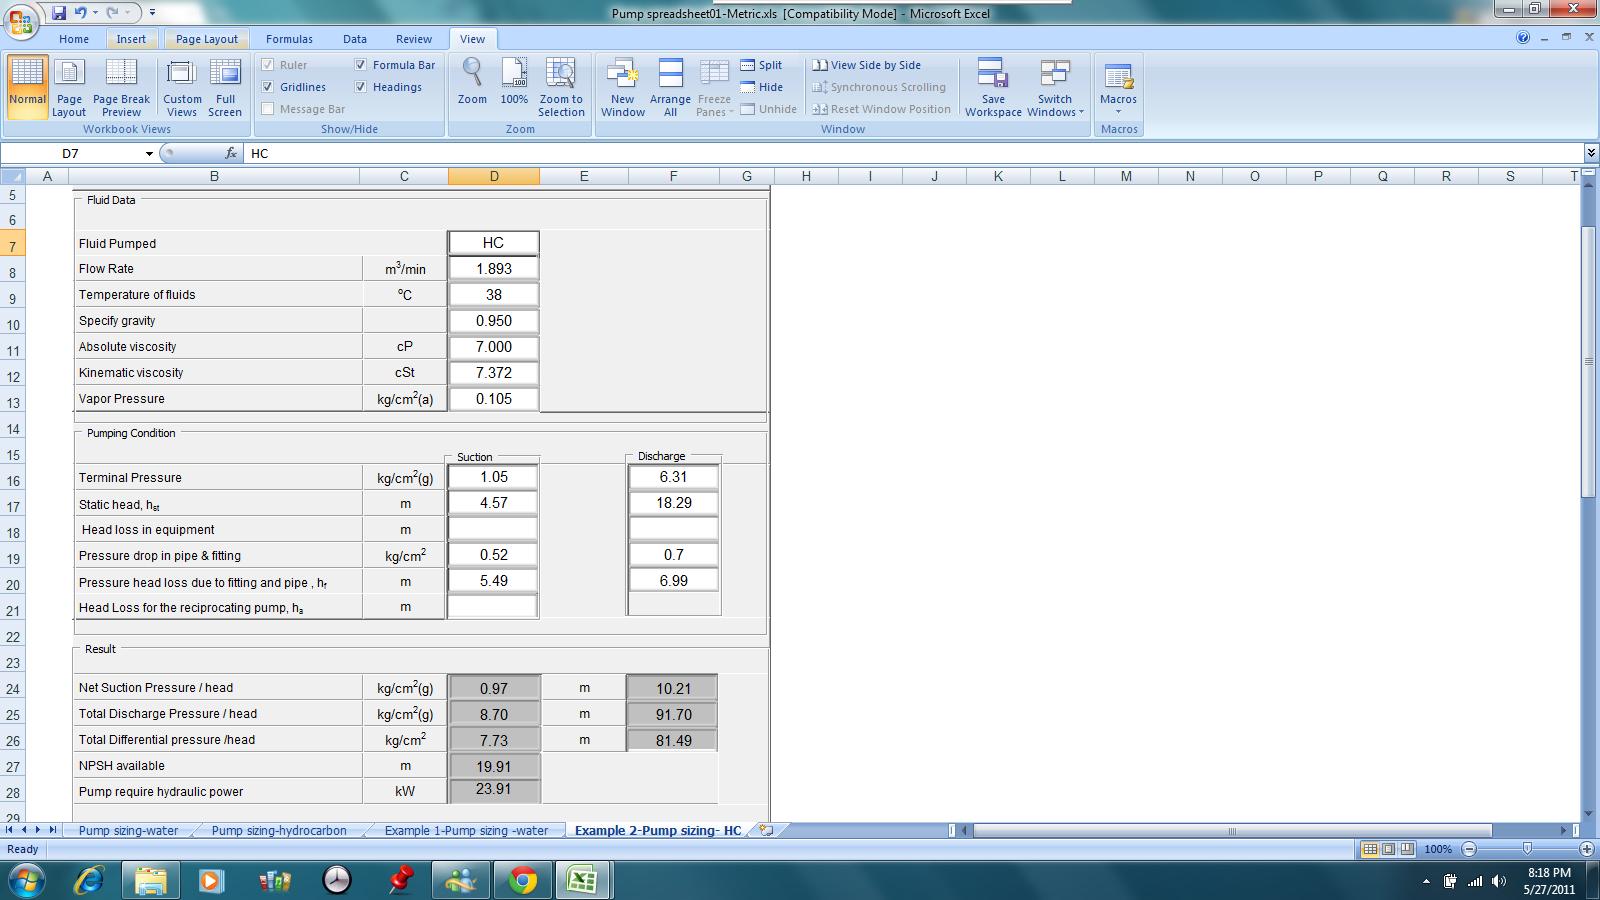Customize Quick Access Toolbar dropdown
1600x900 pixels.
click(152, 13)
